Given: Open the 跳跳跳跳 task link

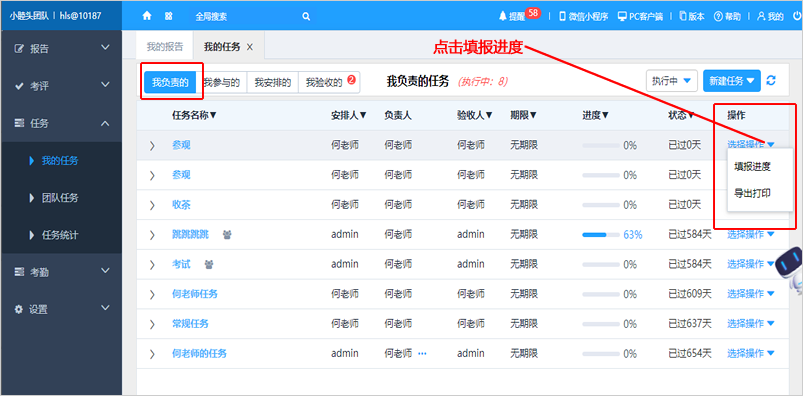Looking at the screenshot, I should (x=191, y=235).
